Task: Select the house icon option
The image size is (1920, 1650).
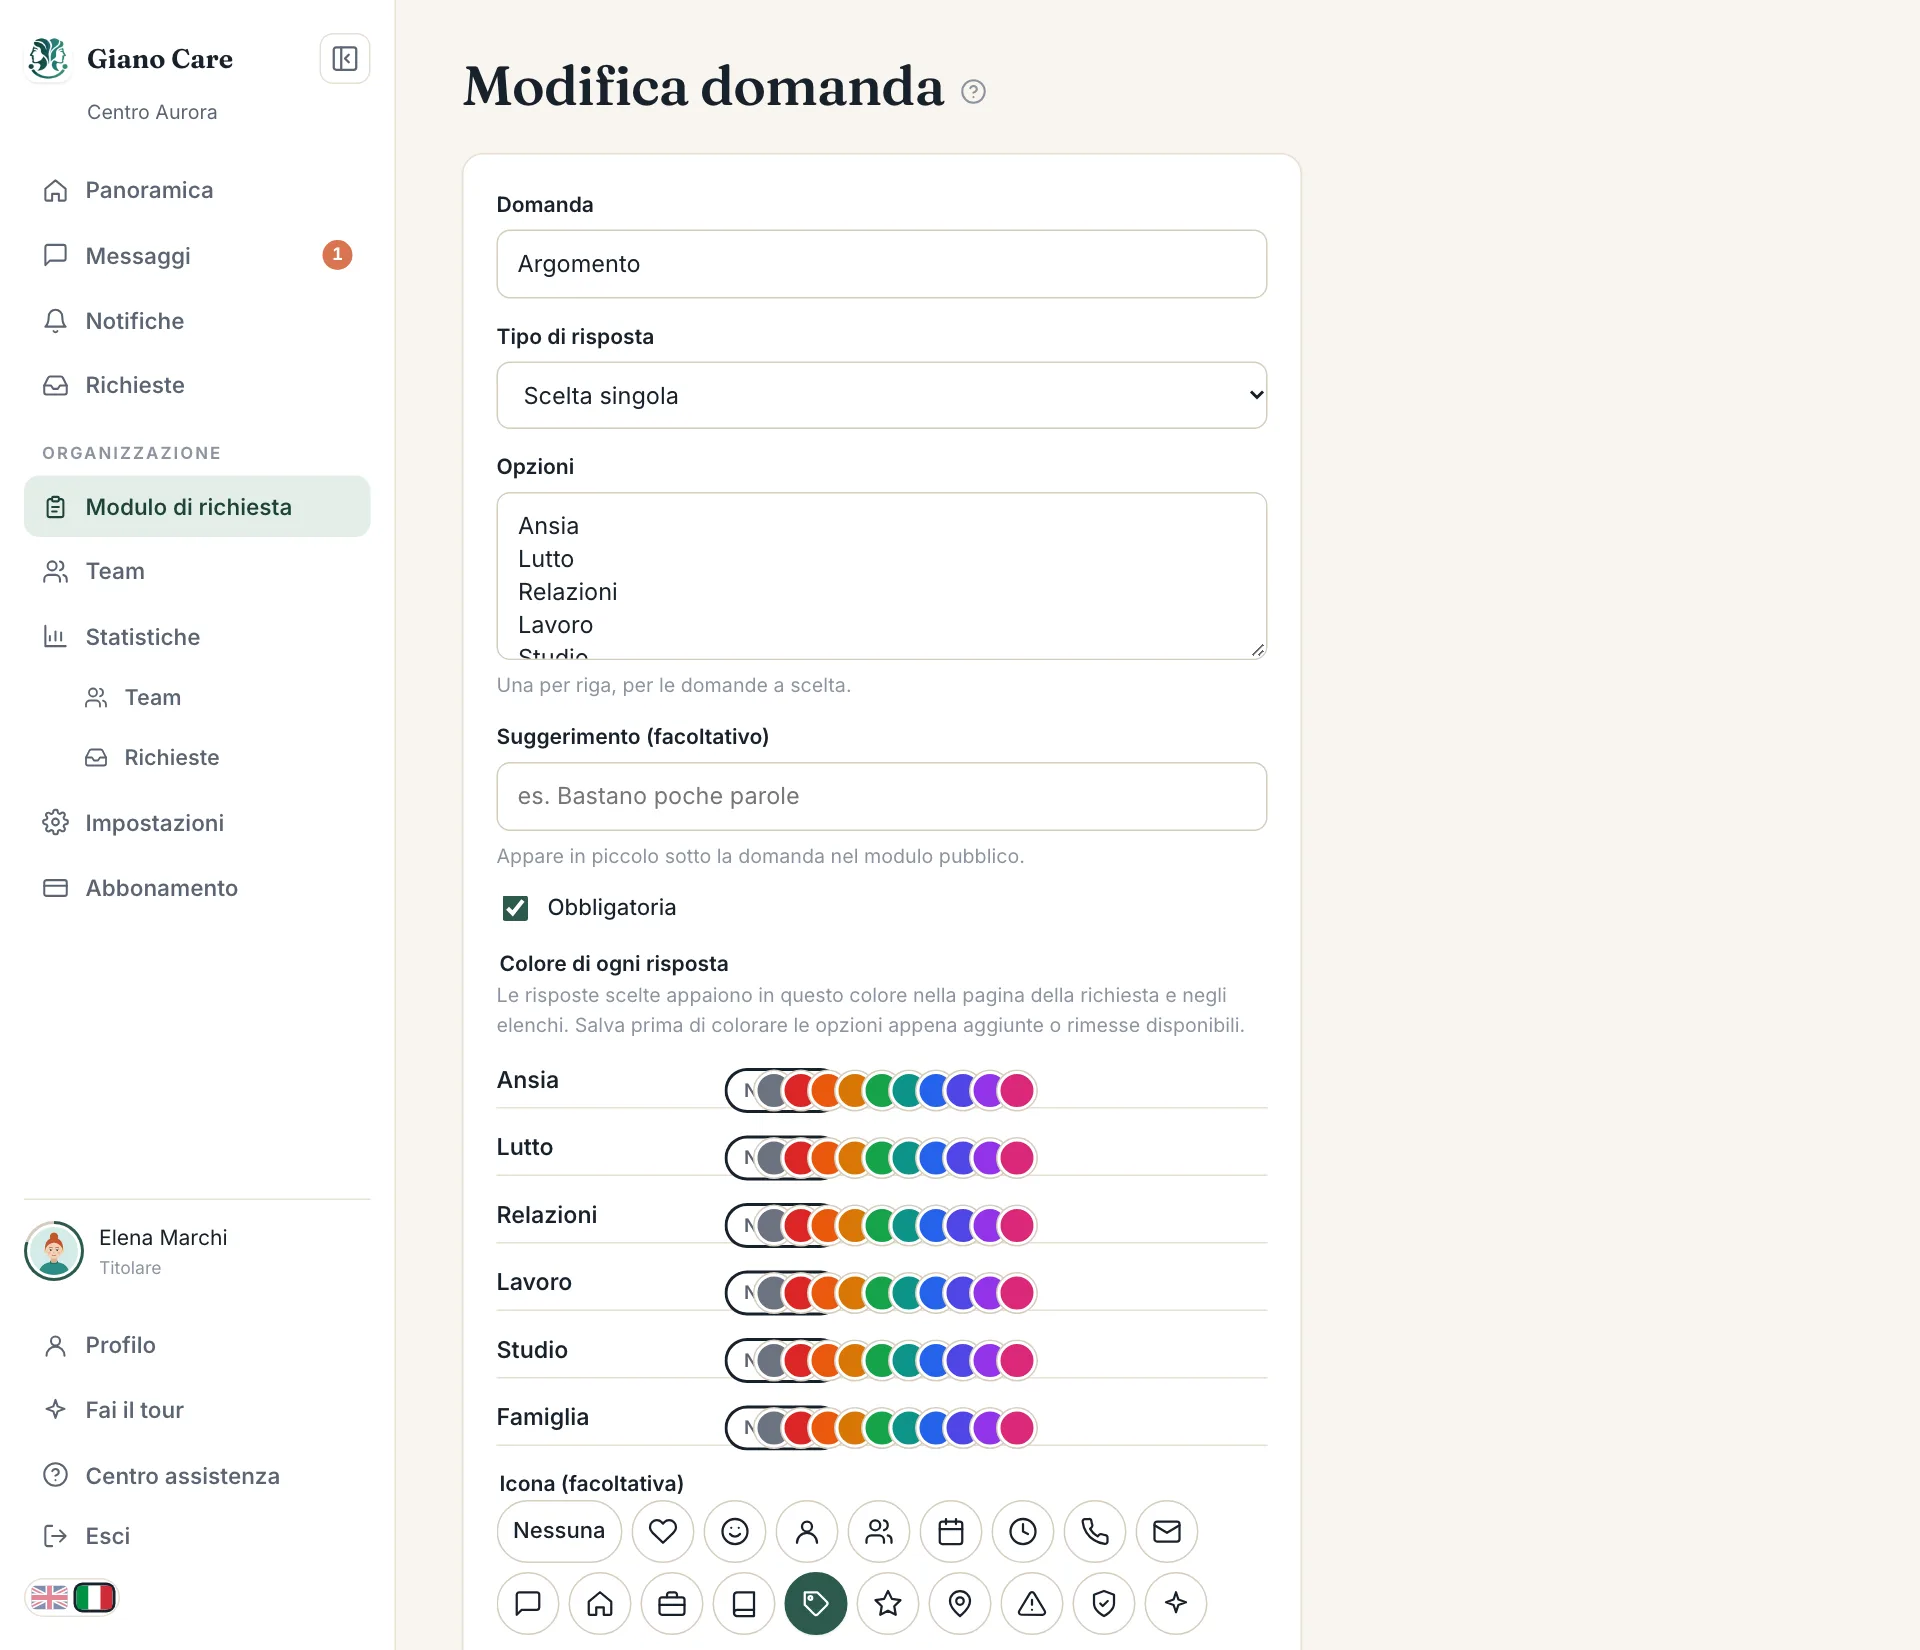Action: 600,1603
